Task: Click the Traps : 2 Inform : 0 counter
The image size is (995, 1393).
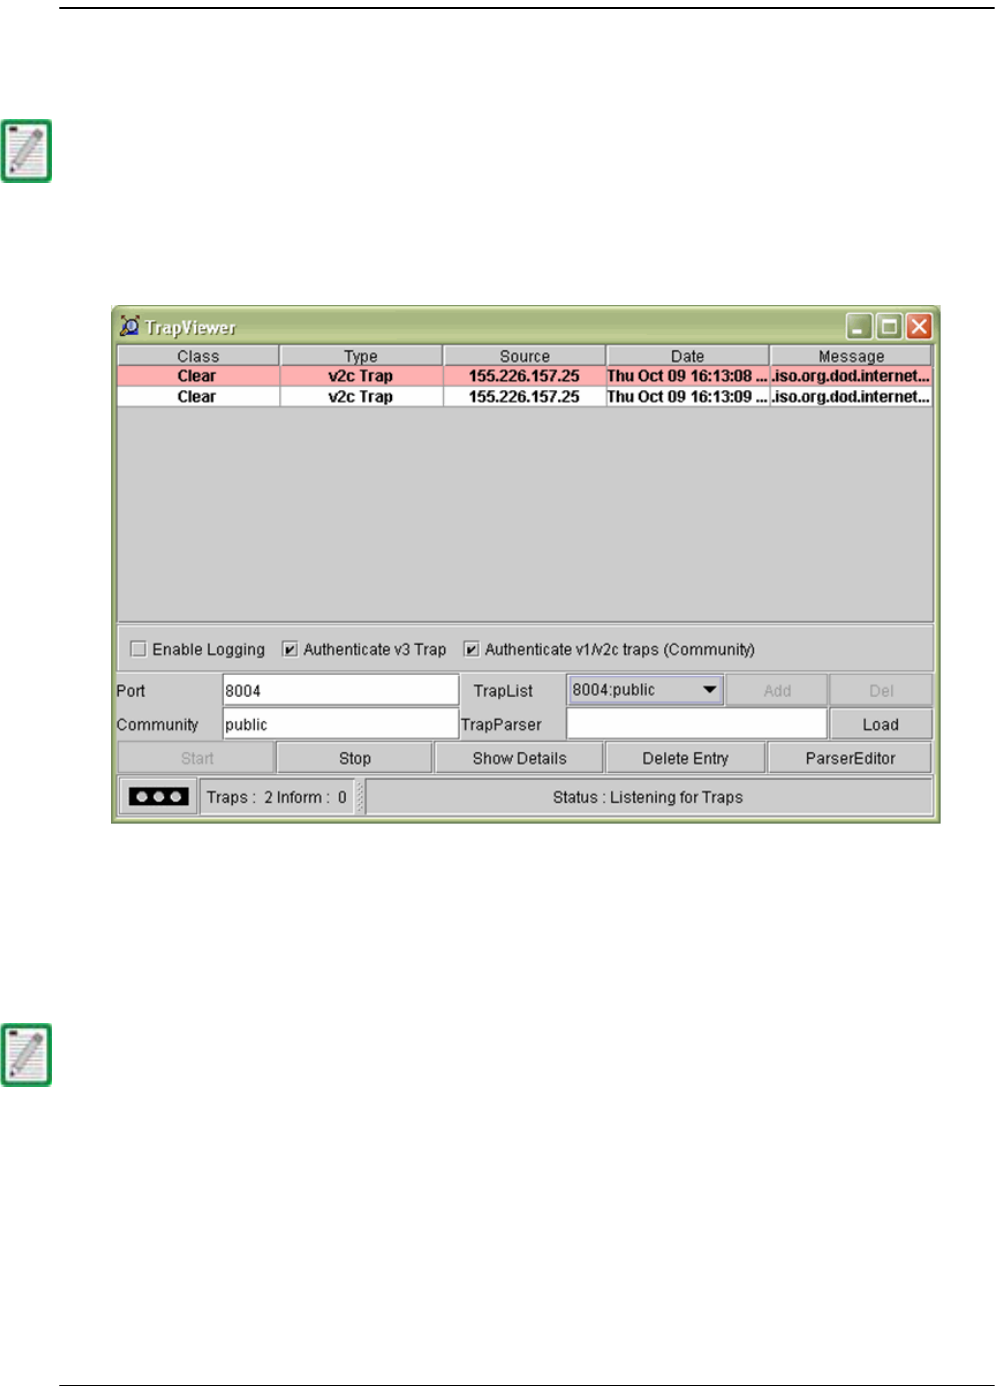Action: point(277,797)
